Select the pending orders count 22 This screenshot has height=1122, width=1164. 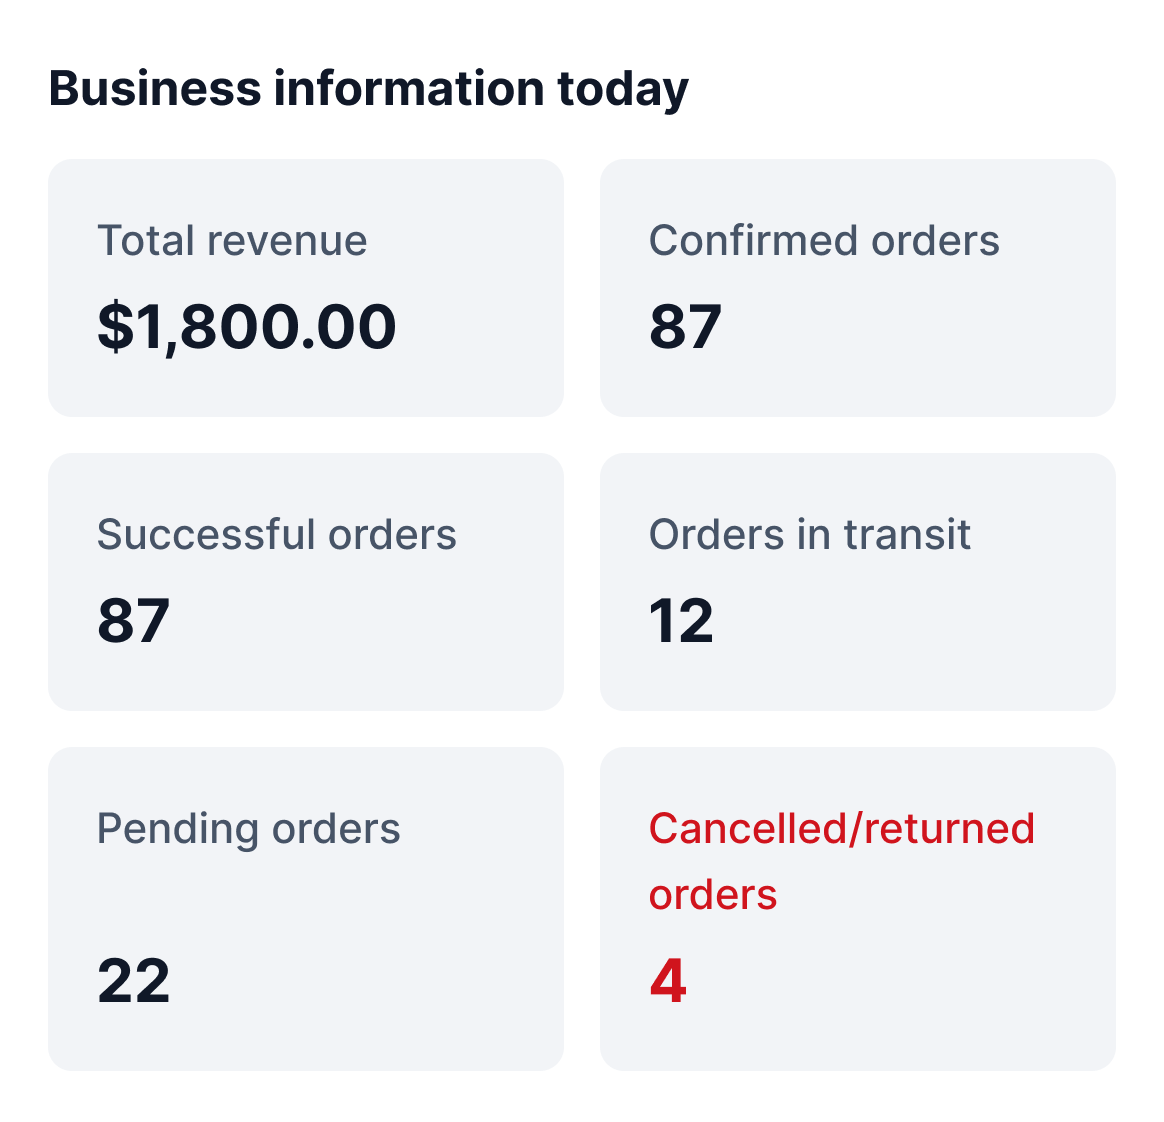(133, 981)
